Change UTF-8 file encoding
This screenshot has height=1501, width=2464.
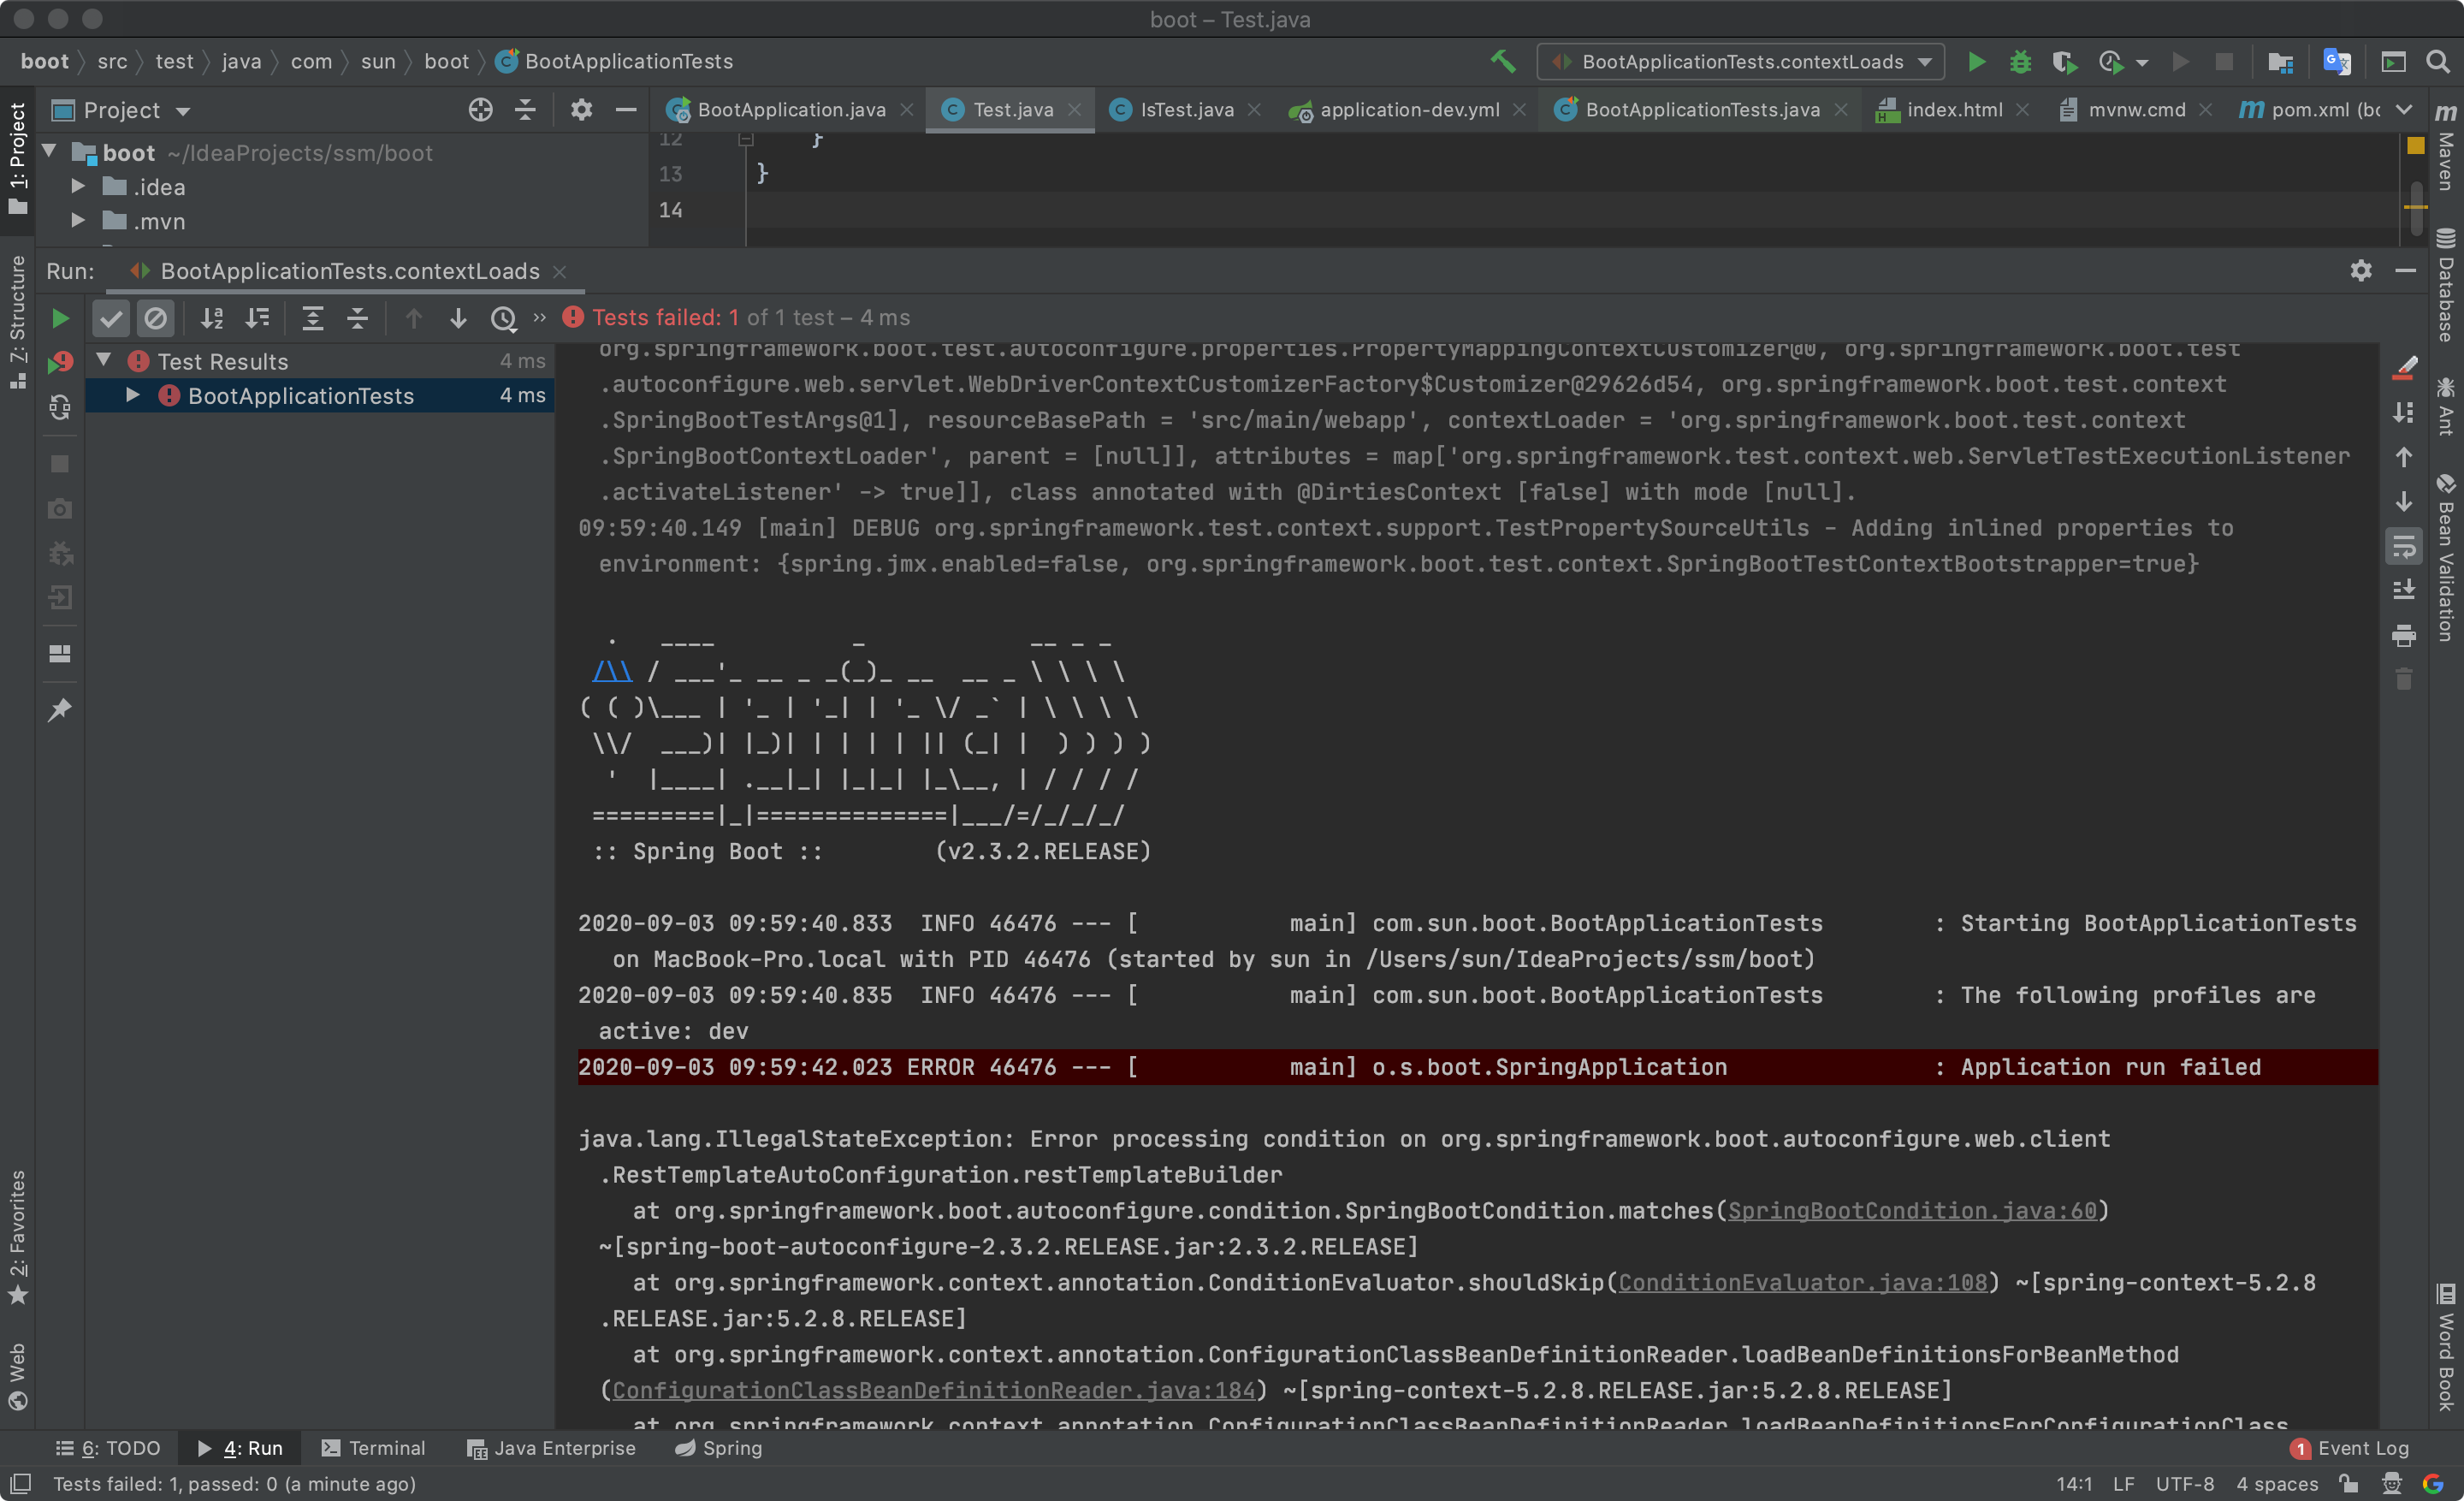point(2185,1484)
